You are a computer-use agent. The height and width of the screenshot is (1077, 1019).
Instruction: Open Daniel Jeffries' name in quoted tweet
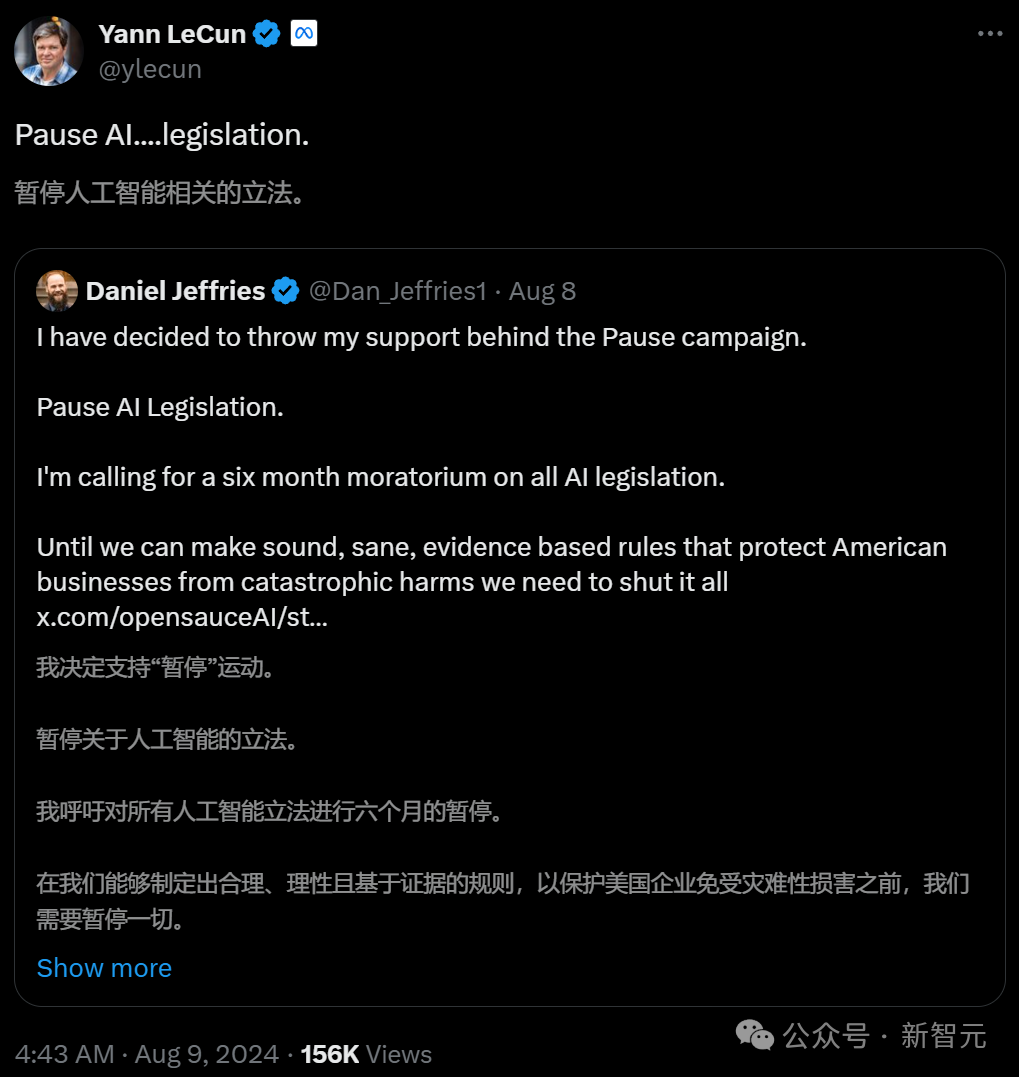point(176,291)
